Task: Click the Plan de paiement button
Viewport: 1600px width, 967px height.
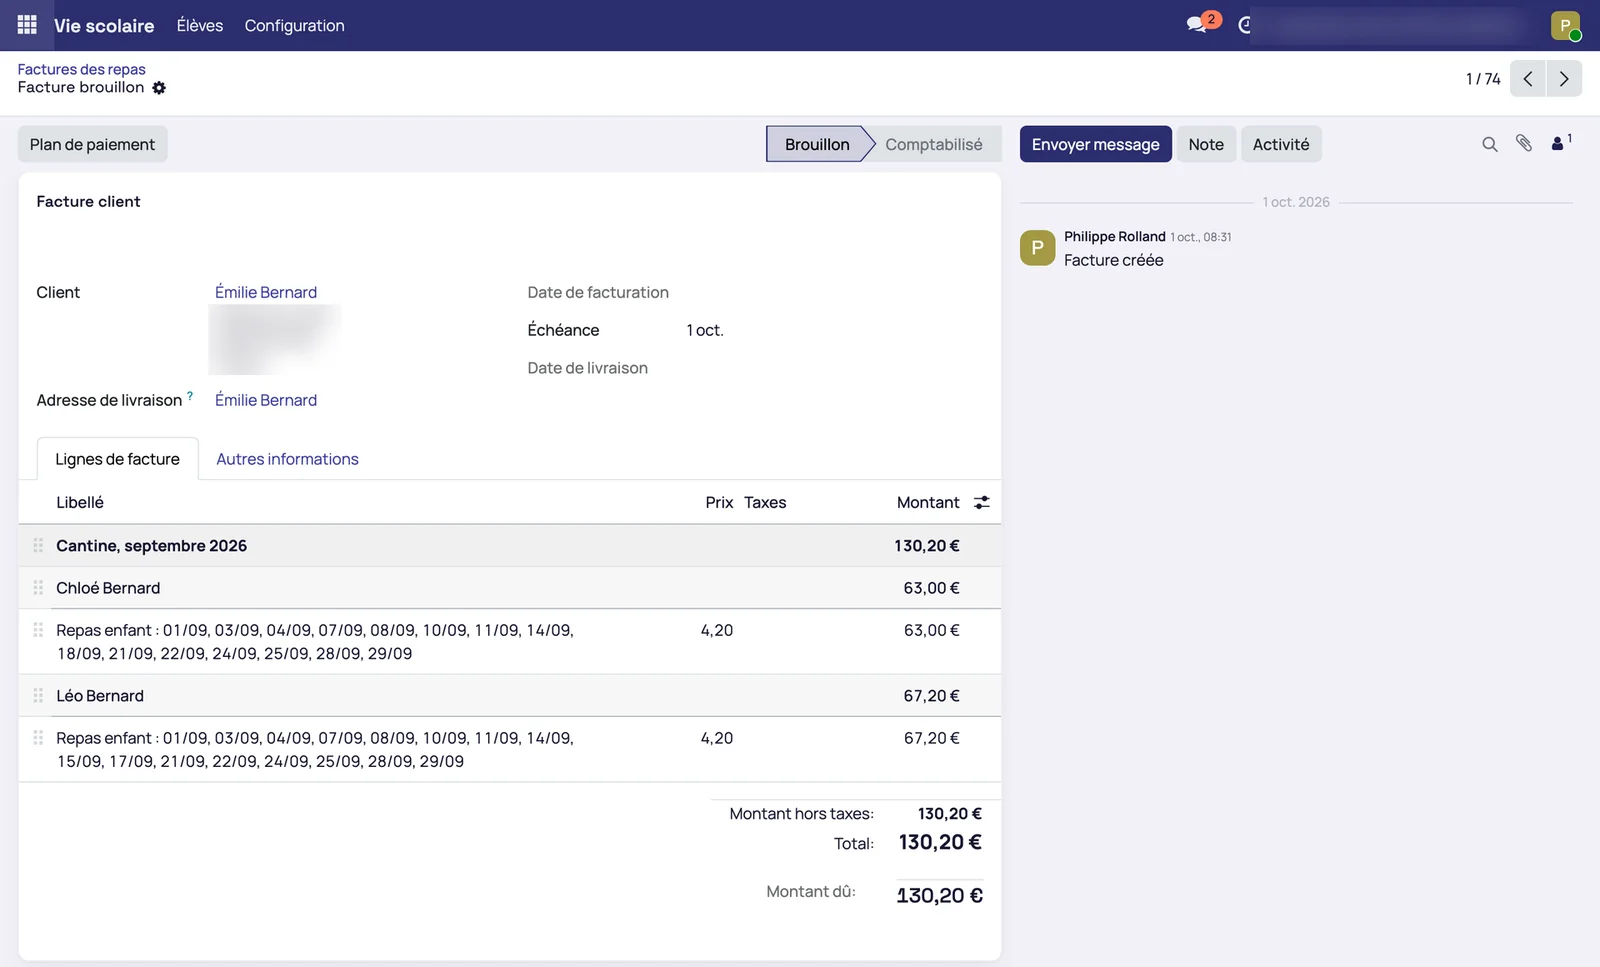Action: pos(92,144)
